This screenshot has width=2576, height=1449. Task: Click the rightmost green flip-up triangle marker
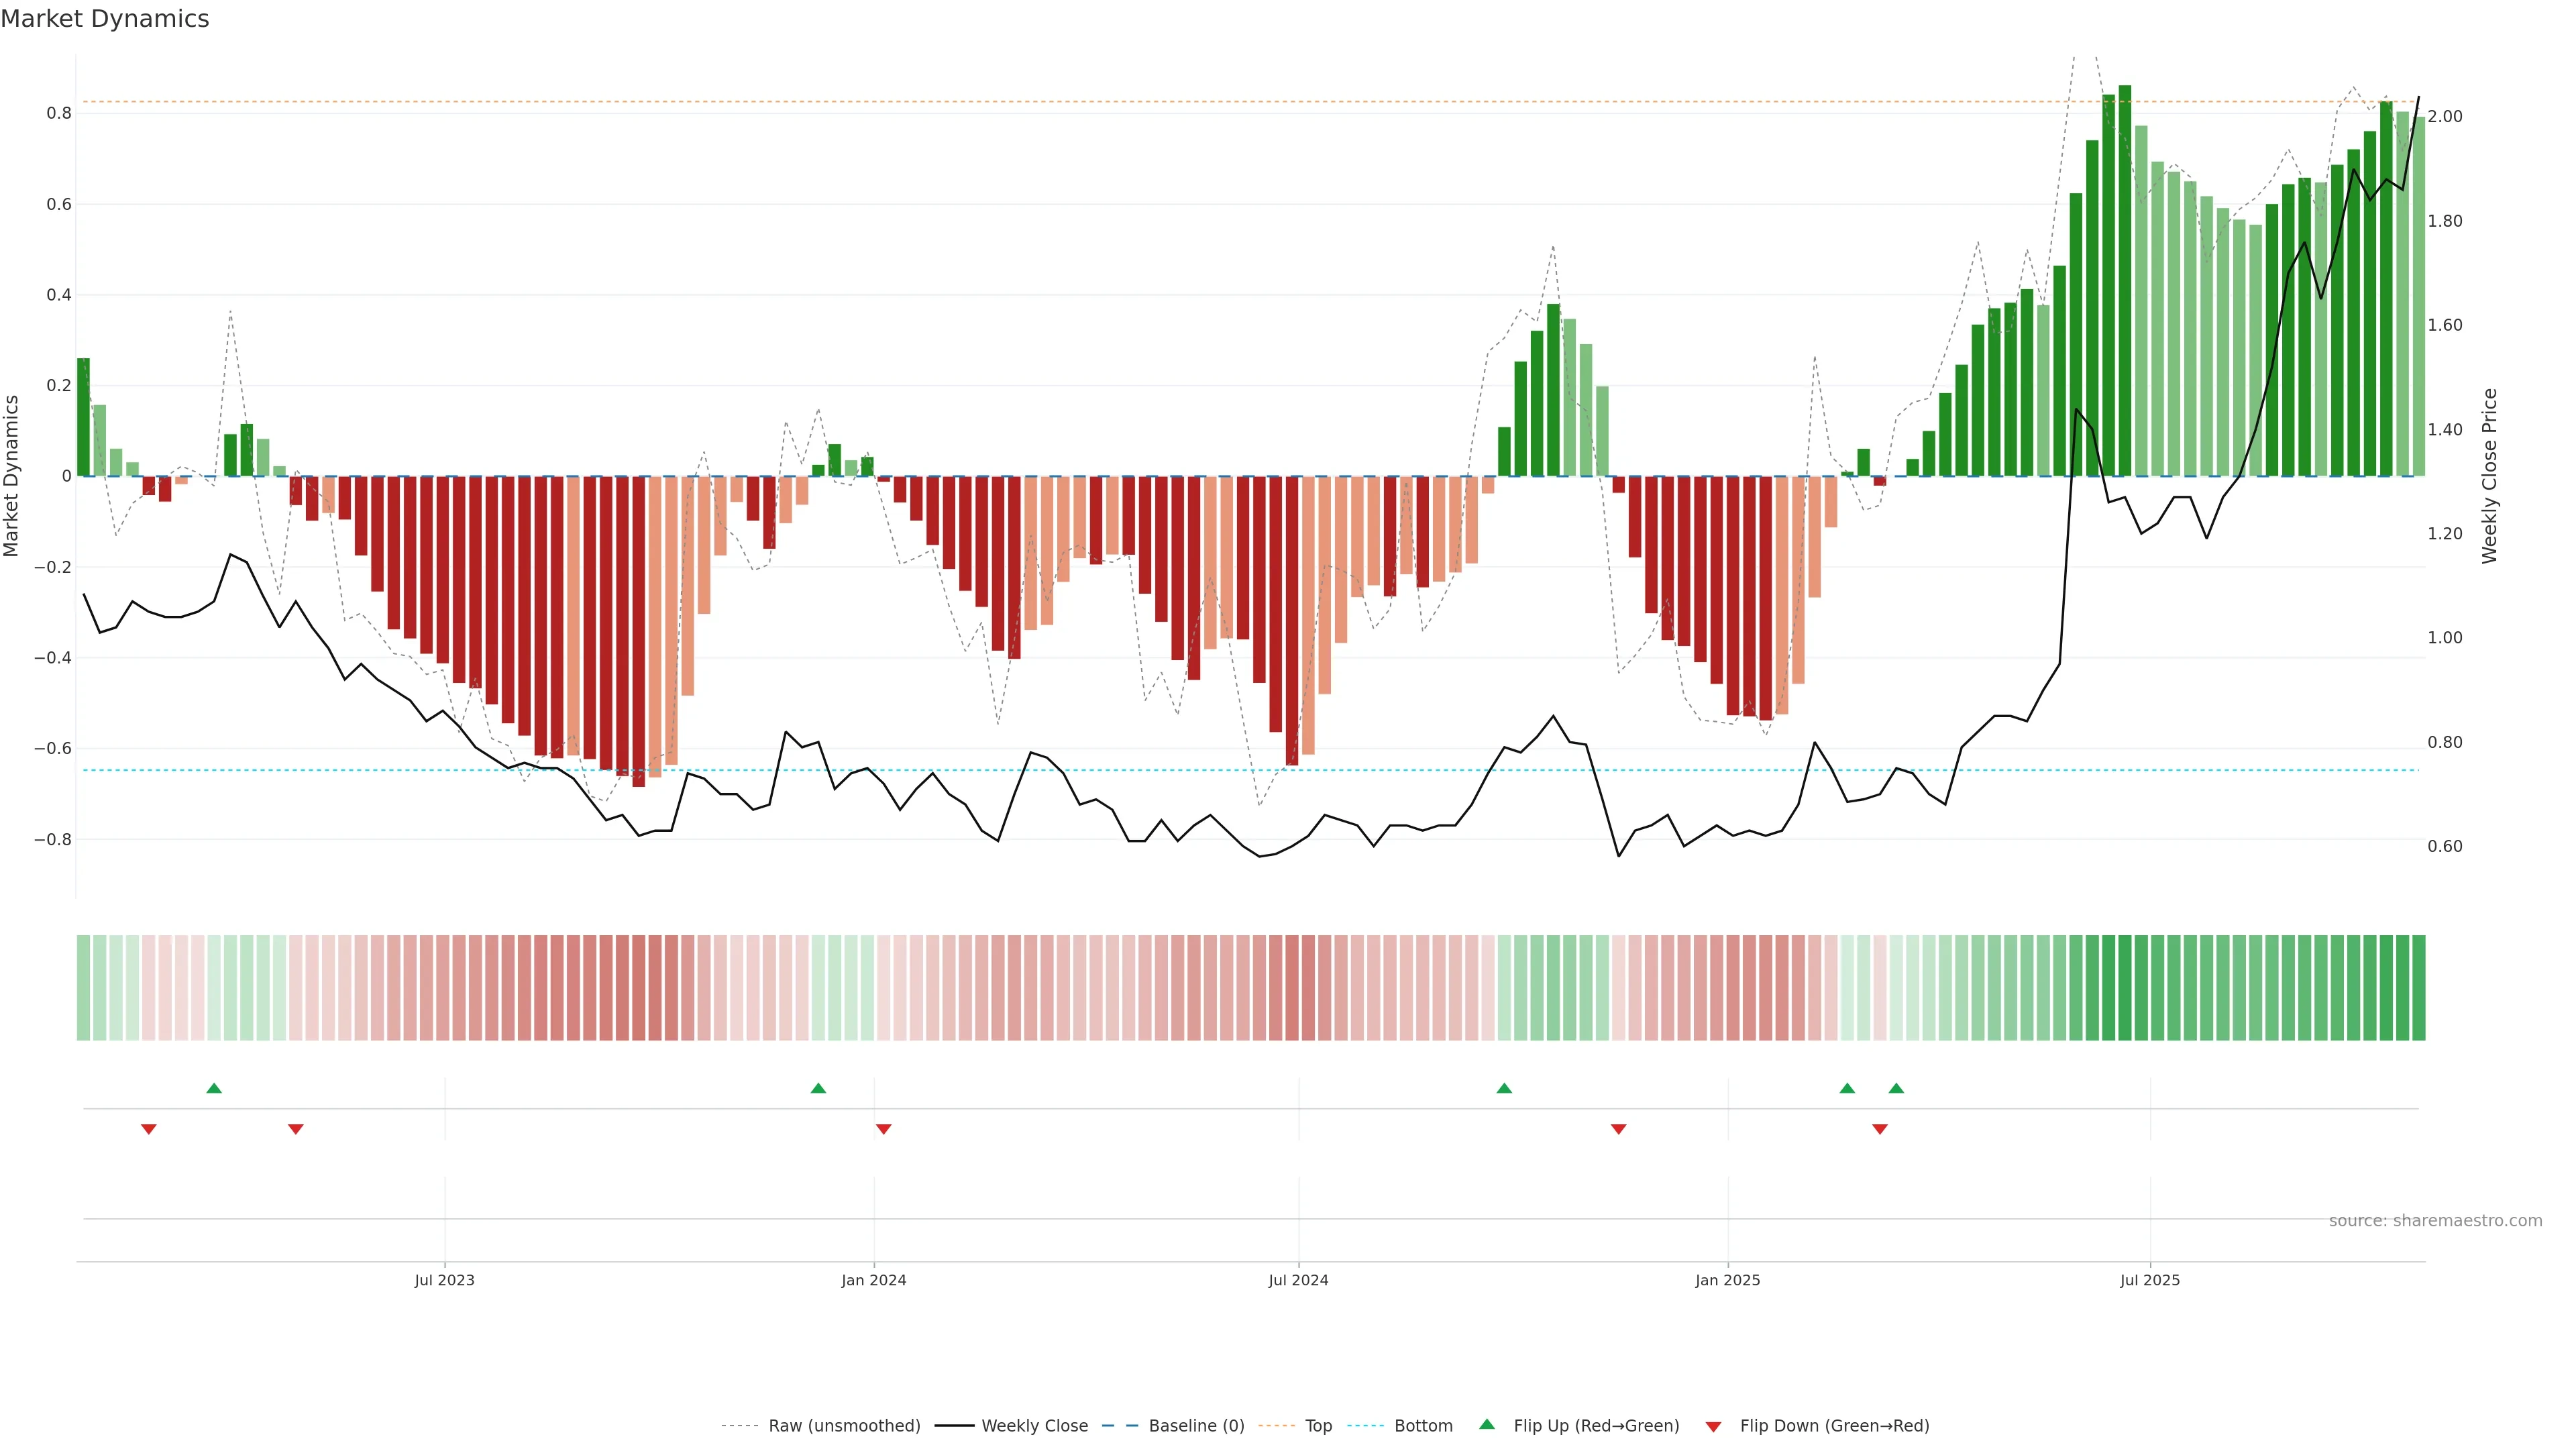point(1896,1088)
